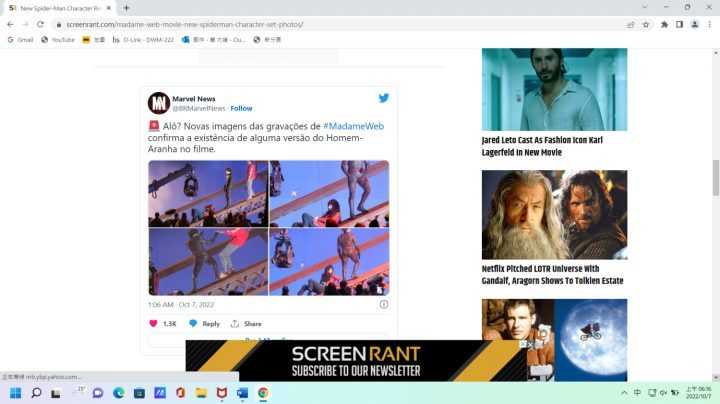Open the taskbar clock and date
Image resolution: width=720 pixels, height=404 pixels.
[698, 393]
